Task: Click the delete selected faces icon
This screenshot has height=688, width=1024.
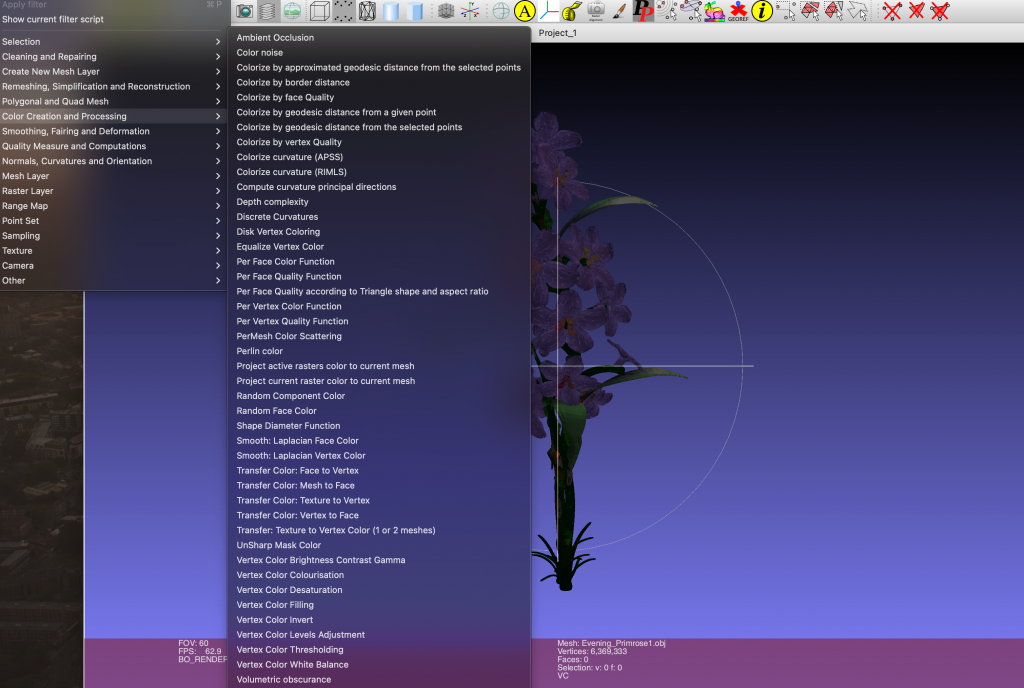Action: [x=916, y=10]
